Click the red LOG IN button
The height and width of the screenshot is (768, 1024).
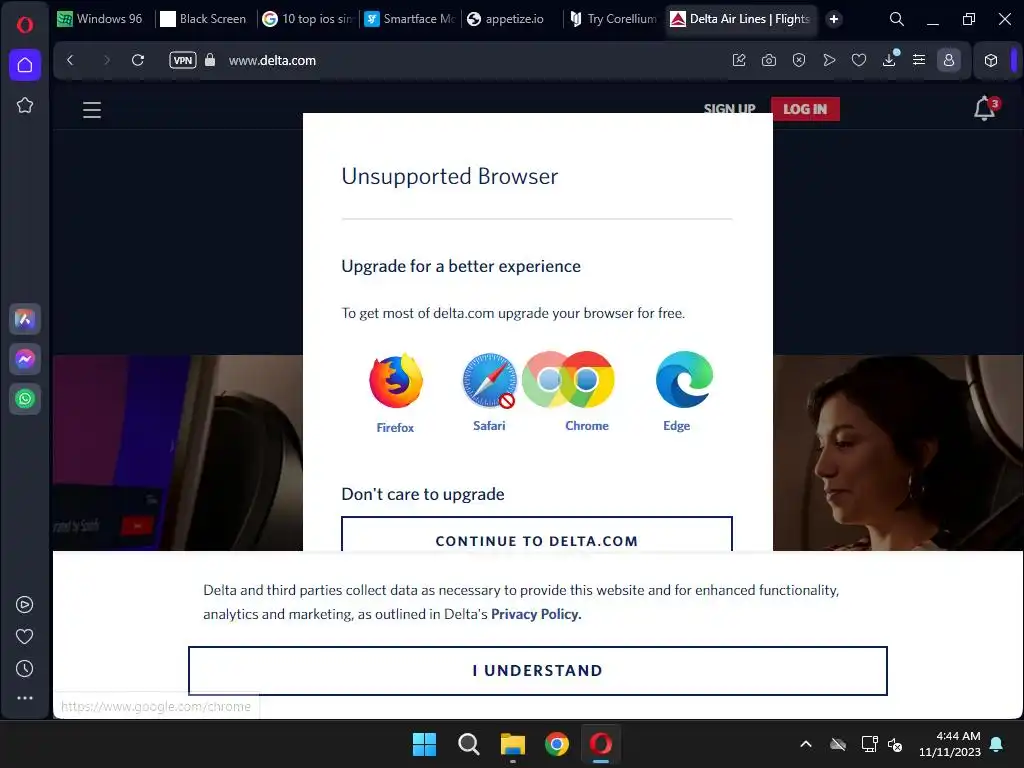(805, 109)
